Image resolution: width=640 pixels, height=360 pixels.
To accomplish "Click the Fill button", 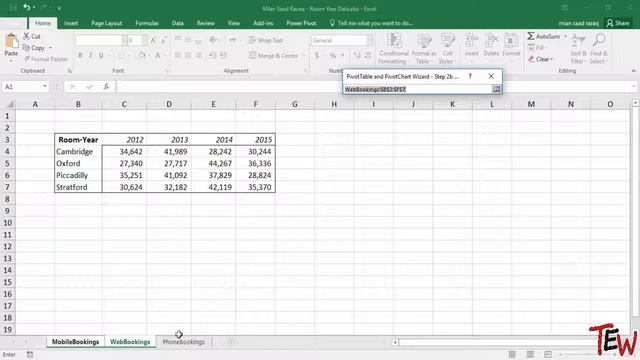I will (536, 48).
